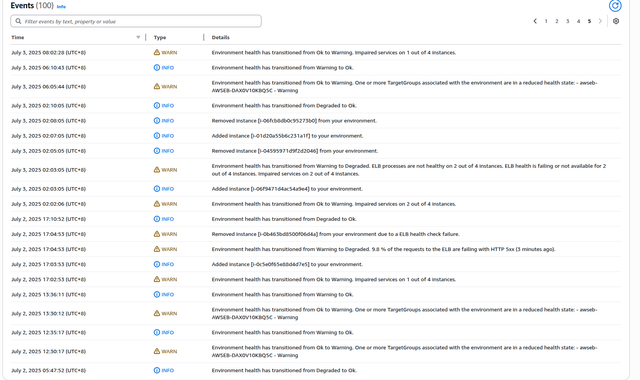The width and height of the screenshot is (640, 380).
Task: Click the INFO icon for 02:05:05 event
Action: (157, 151)
